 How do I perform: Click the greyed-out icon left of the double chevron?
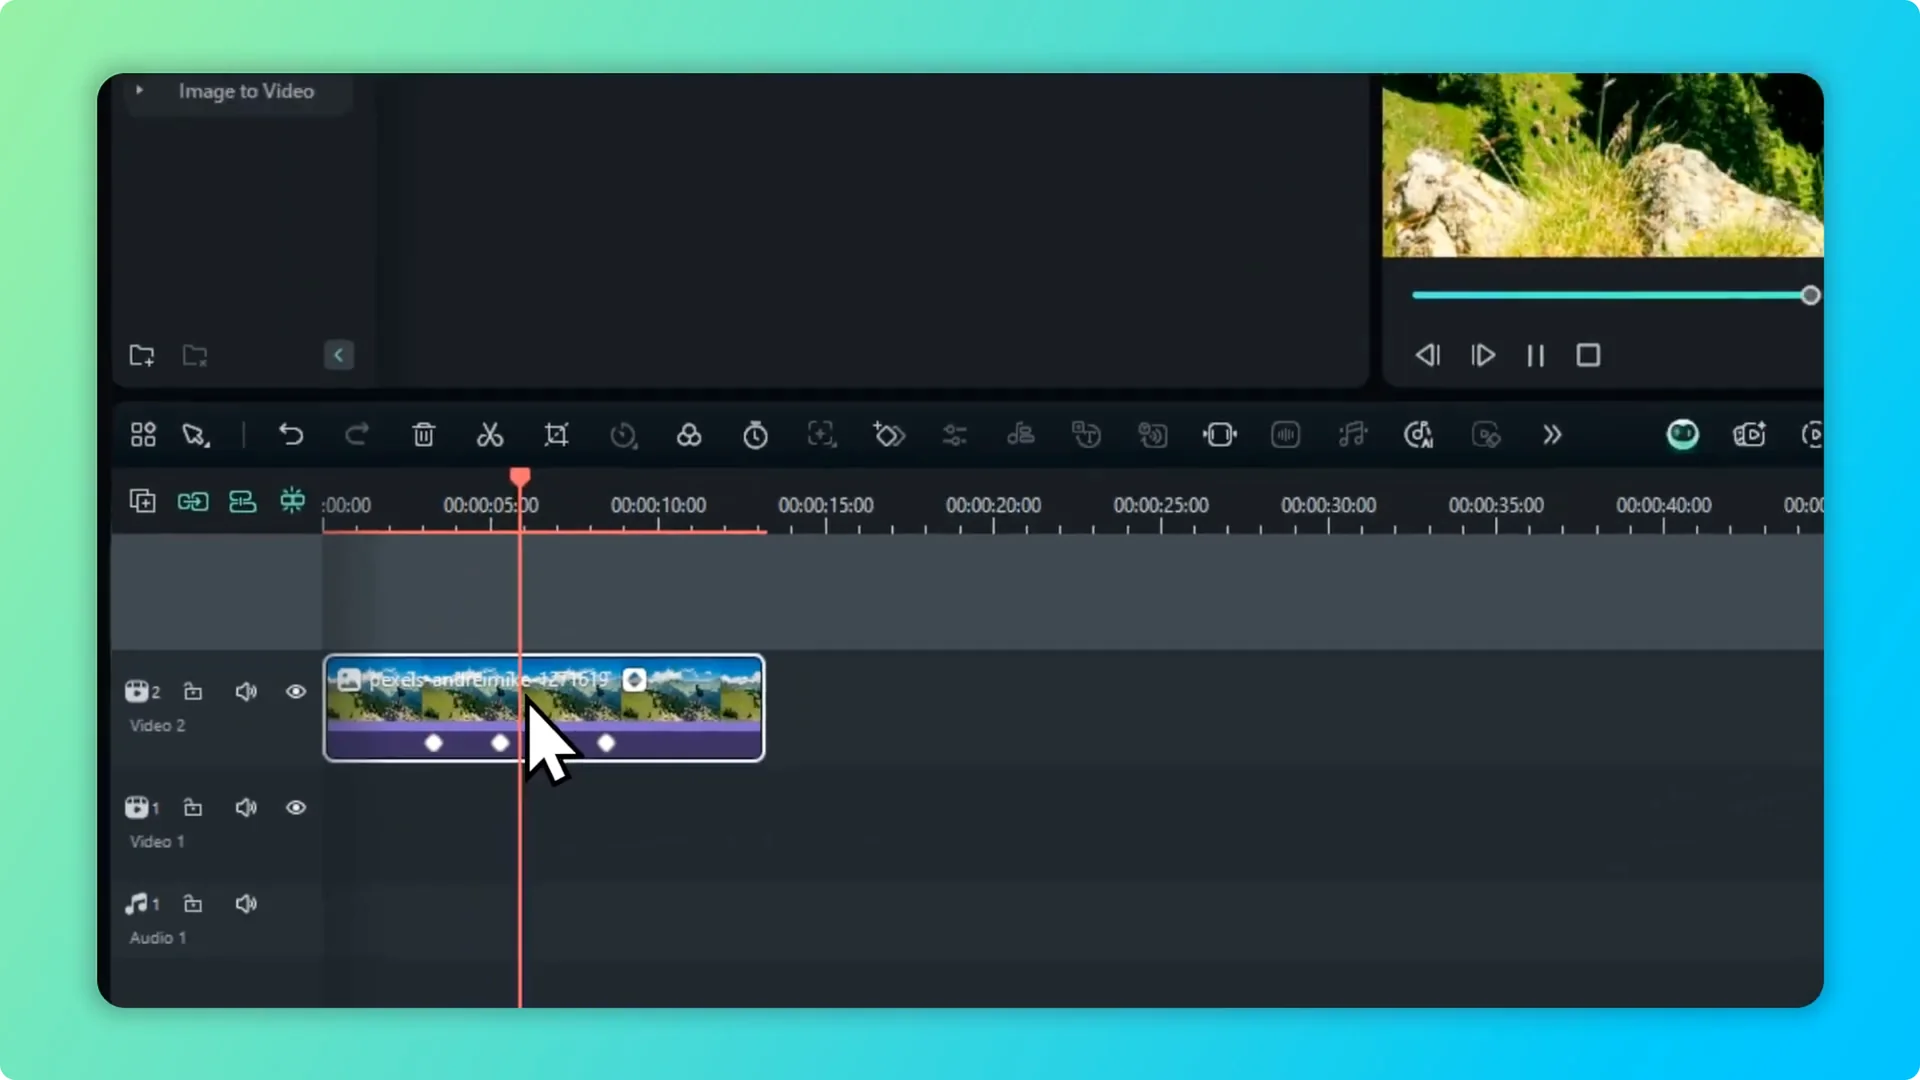coord(1486,435)
